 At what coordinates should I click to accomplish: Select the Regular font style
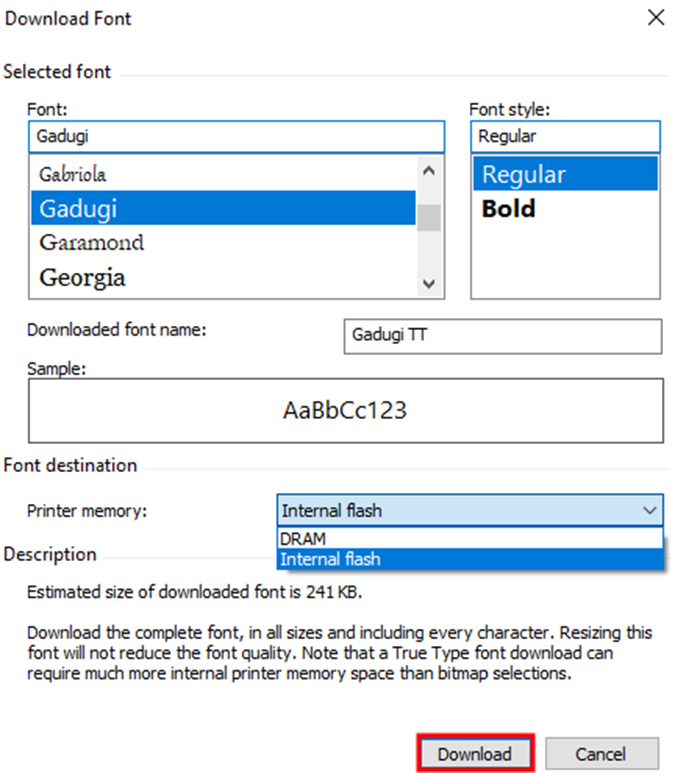click(565, 174)
